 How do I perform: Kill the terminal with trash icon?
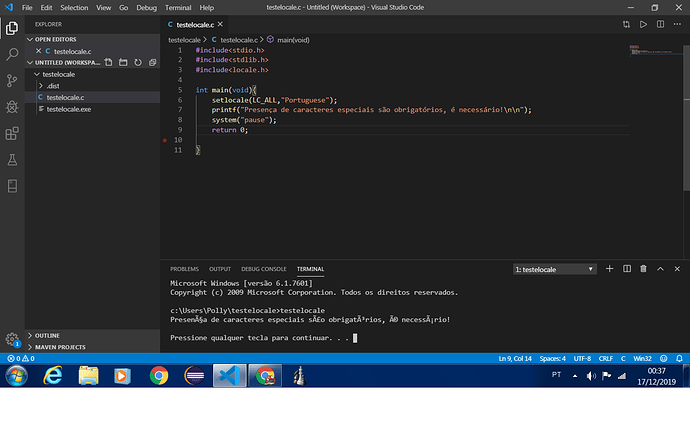point(643,269)
